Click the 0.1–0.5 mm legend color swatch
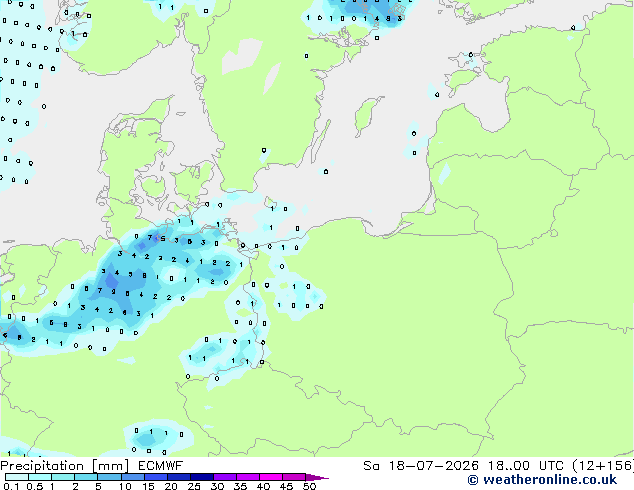Image resolution: width=634 pixels, height=490 pixels. (x=17, y=477)
